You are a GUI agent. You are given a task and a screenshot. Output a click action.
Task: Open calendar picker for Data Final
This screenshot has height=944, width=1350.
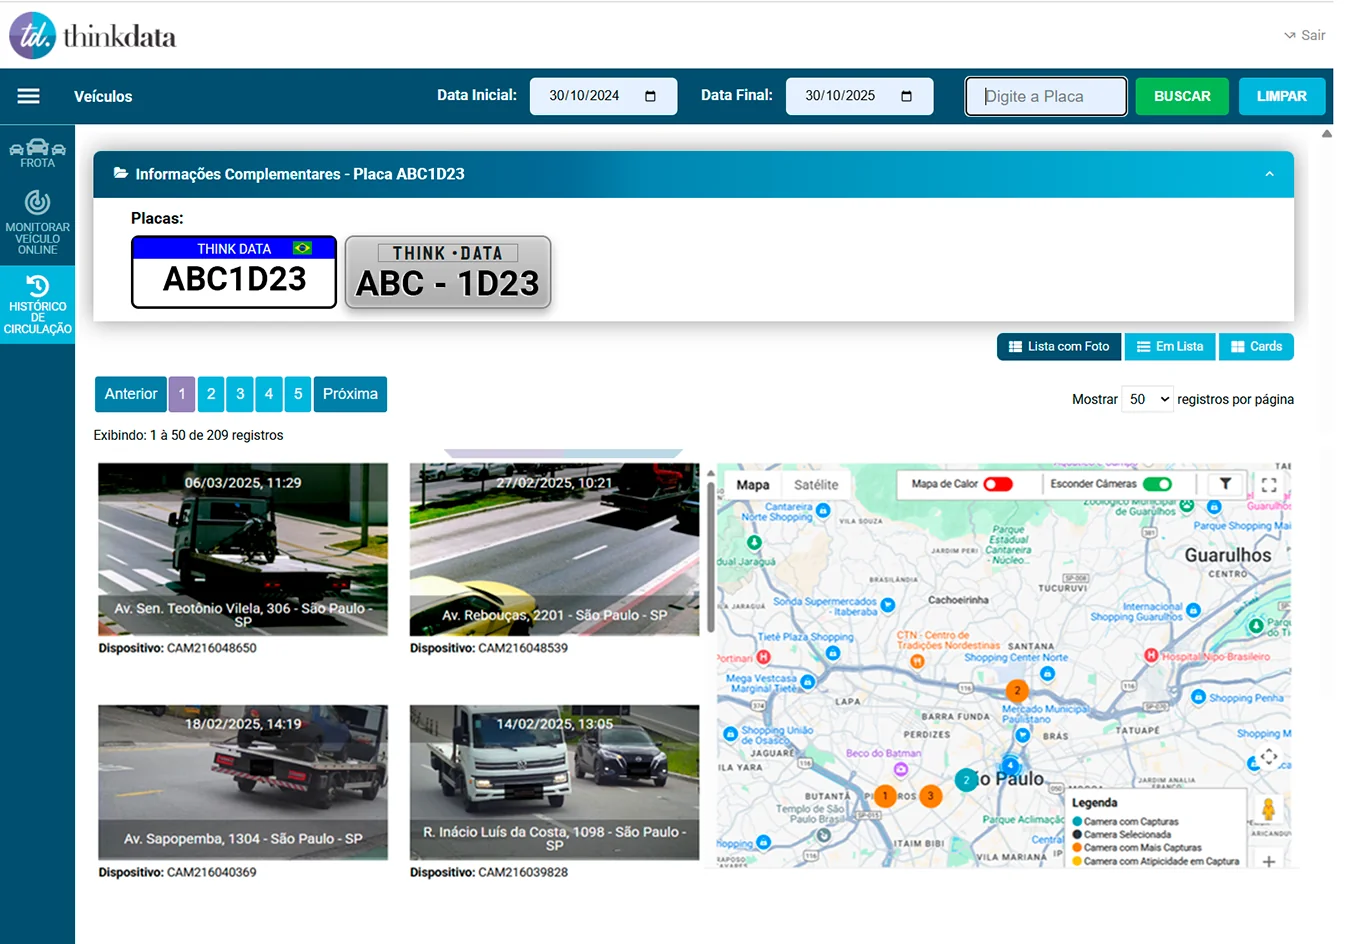[906, 96]
